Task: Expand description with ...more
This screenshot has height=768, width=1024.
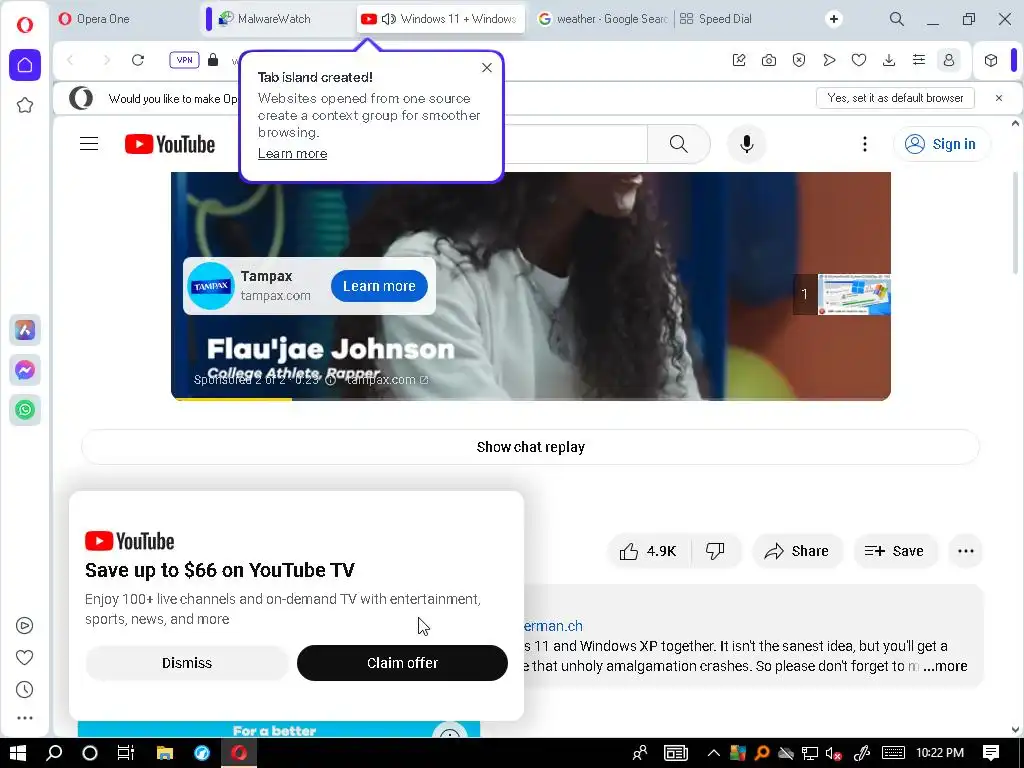Action: 945,666
